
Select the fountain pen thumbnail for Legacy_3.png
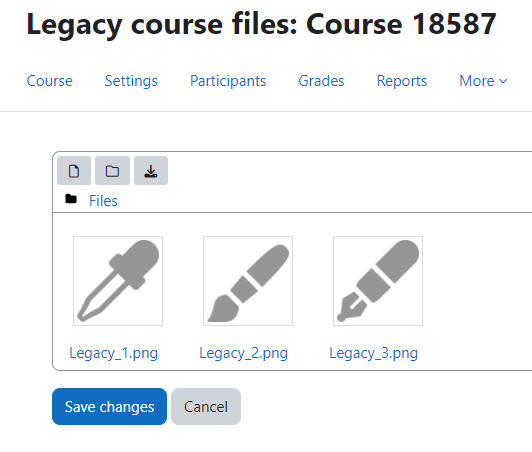click(378, 281)
